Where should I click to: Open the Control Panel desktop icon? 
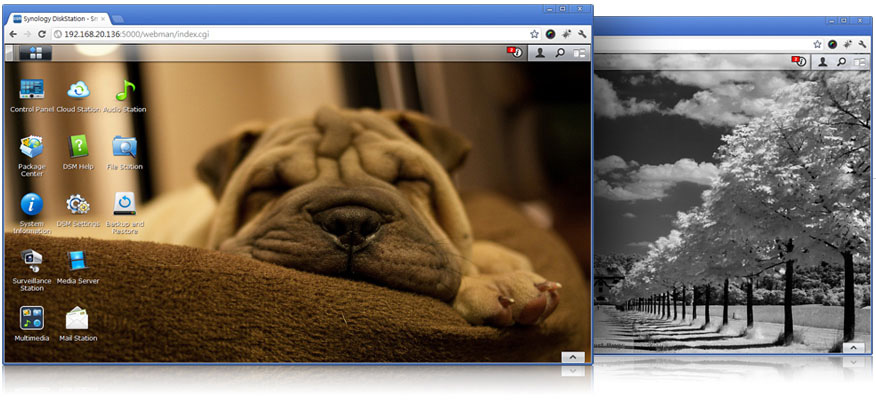[x=31, y=91]
